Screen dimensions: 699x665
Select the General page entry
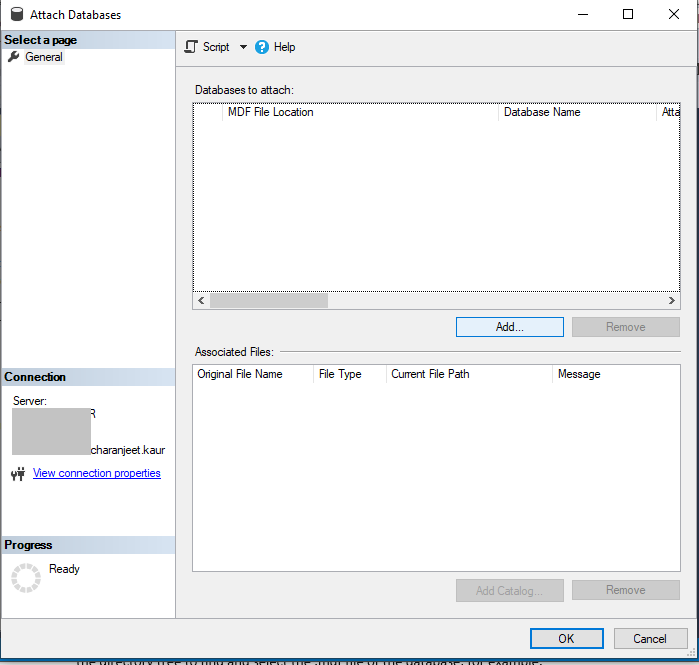pos(44,57)
